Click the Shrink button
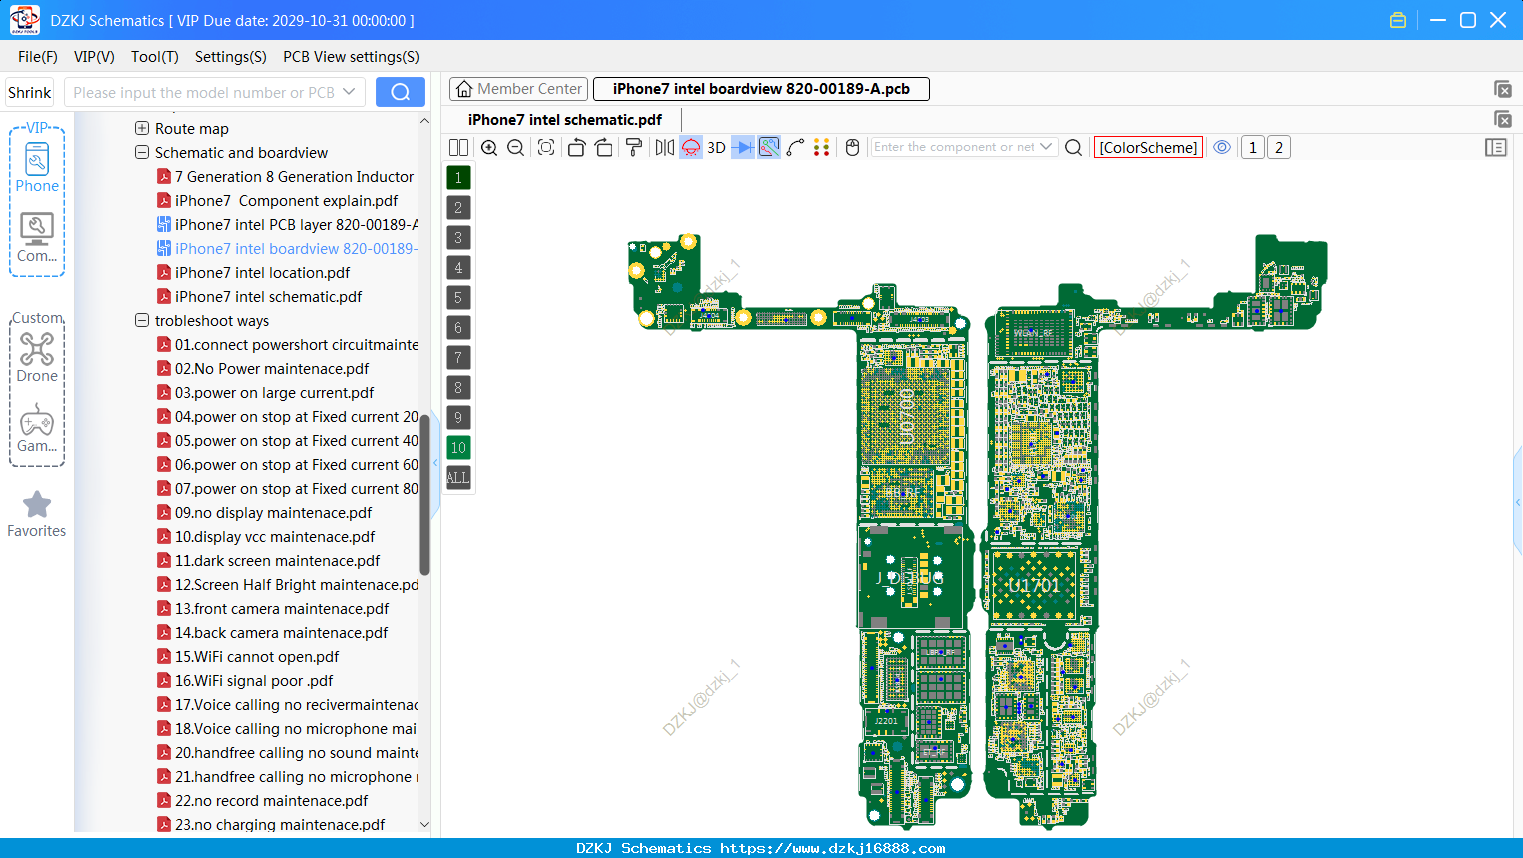The image size is (1523, 858). (x=29, y=93)
